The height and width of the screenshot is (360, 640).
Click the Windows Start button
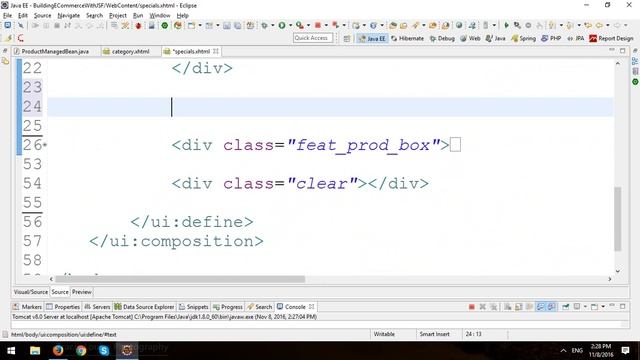(11, 350)
